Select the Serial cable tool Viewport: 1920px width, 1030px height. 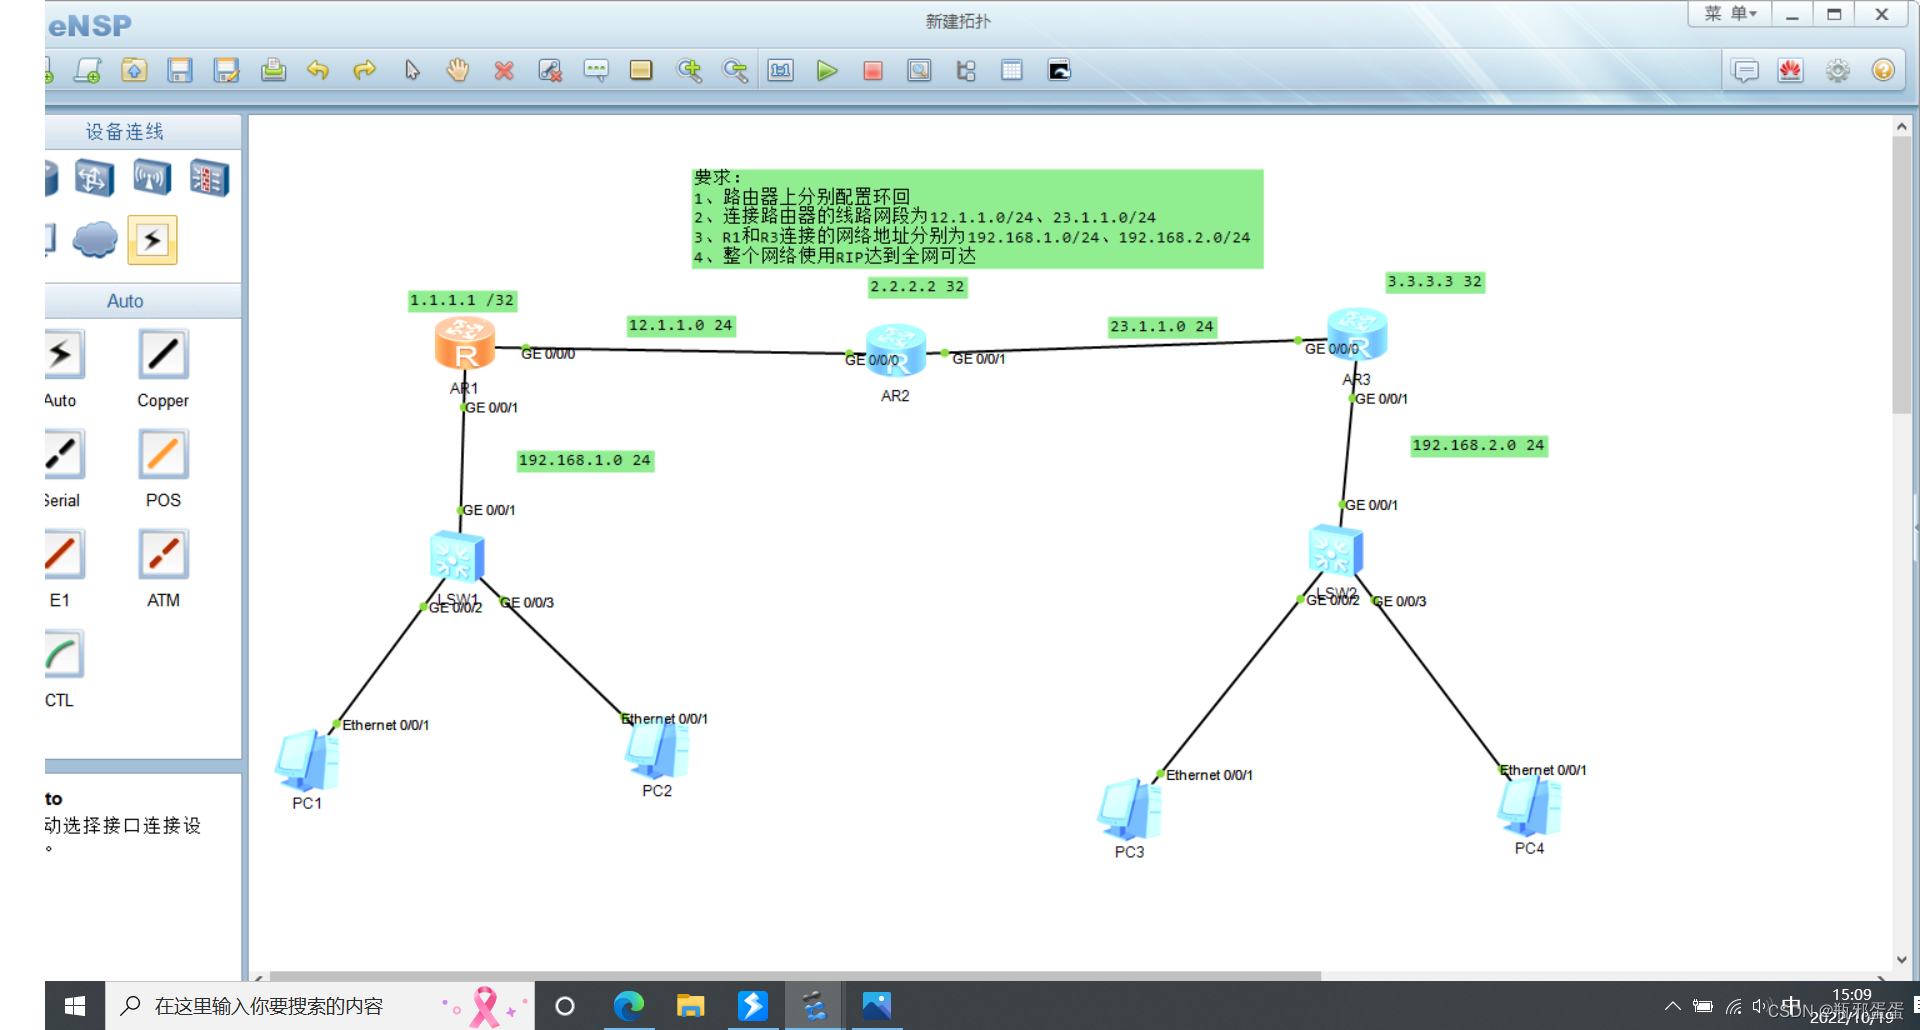(x=62, y=455)
